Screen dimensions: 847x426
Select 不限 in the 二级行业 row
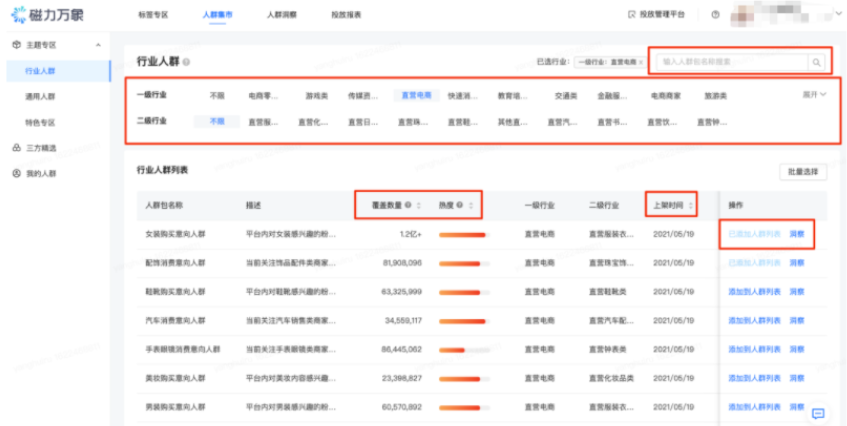(217, 121)
